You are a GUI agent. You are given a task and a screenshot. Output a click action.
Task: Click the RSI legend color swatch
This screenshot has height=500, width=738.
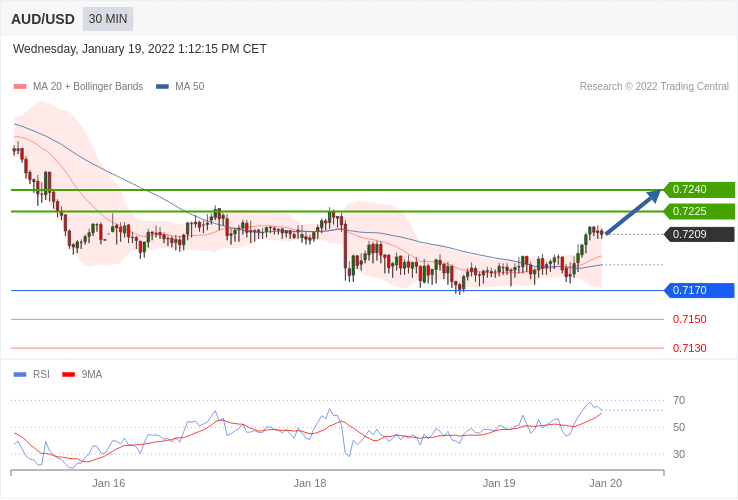20,375
